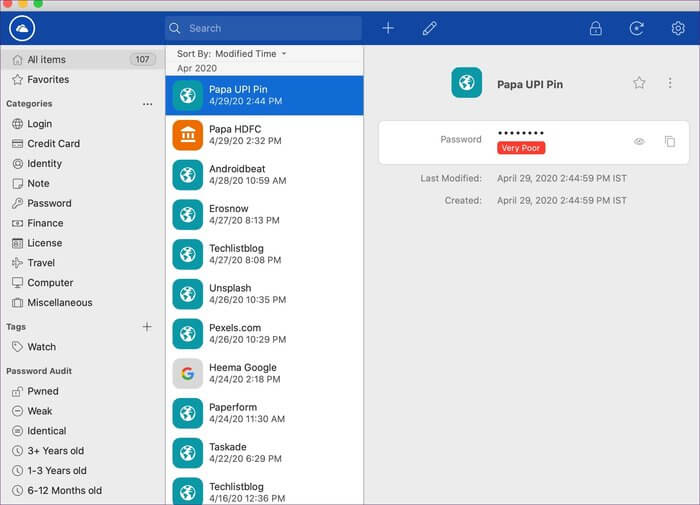Image resolution: width=700 pixels, height=505 pixels.
Task: Open Pwned password audit
Action: click(x=81, y=391)
